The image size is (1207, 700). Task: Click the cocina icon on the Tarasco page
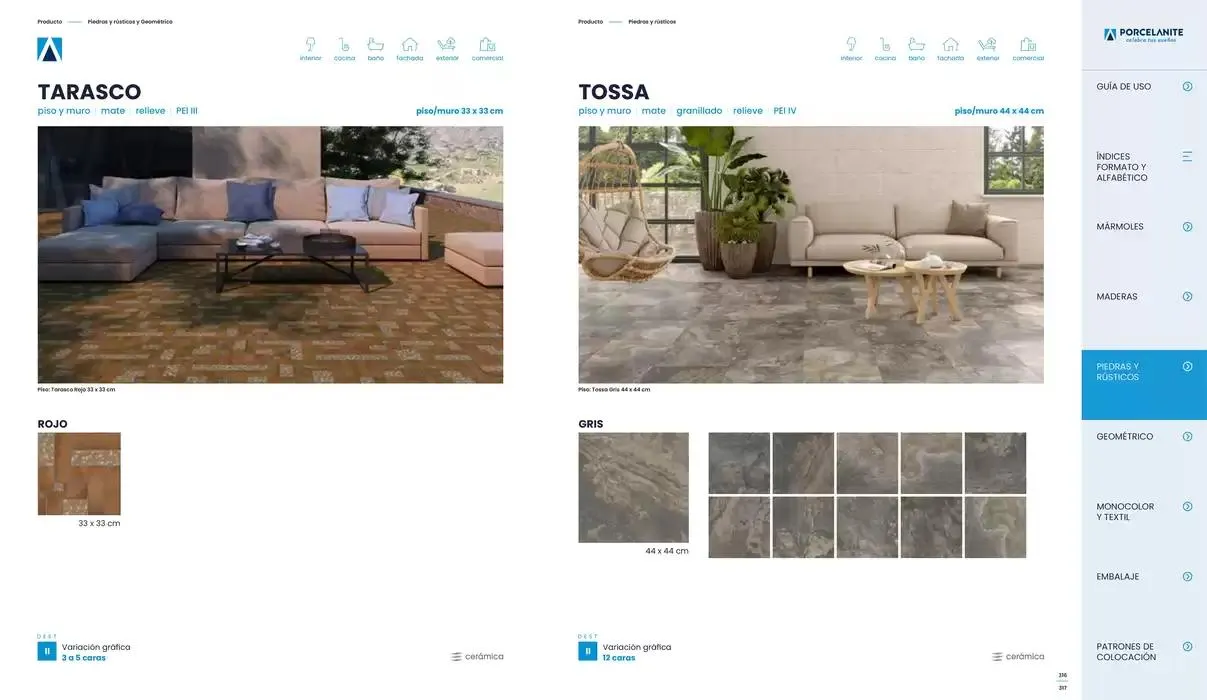pyautogui.click(x=344, y=45)
